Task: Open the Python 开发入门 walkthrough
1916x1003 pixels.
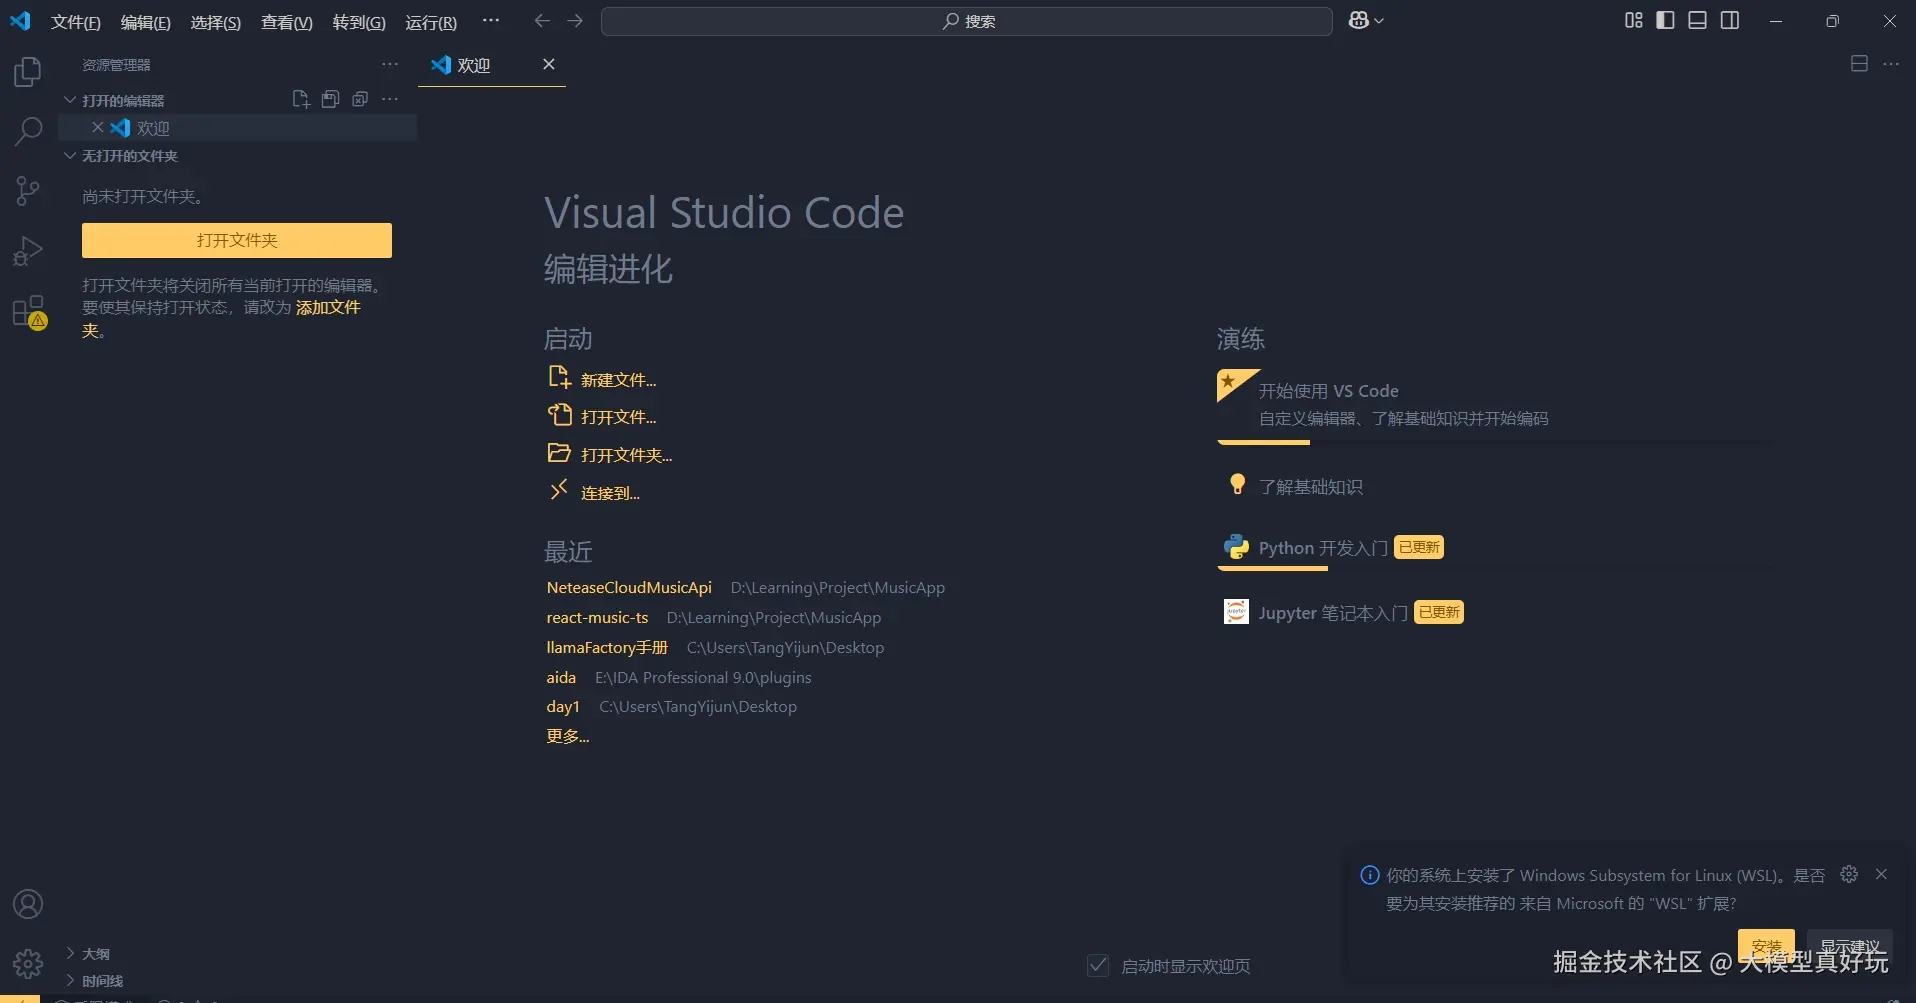Action: point(1496,549)
